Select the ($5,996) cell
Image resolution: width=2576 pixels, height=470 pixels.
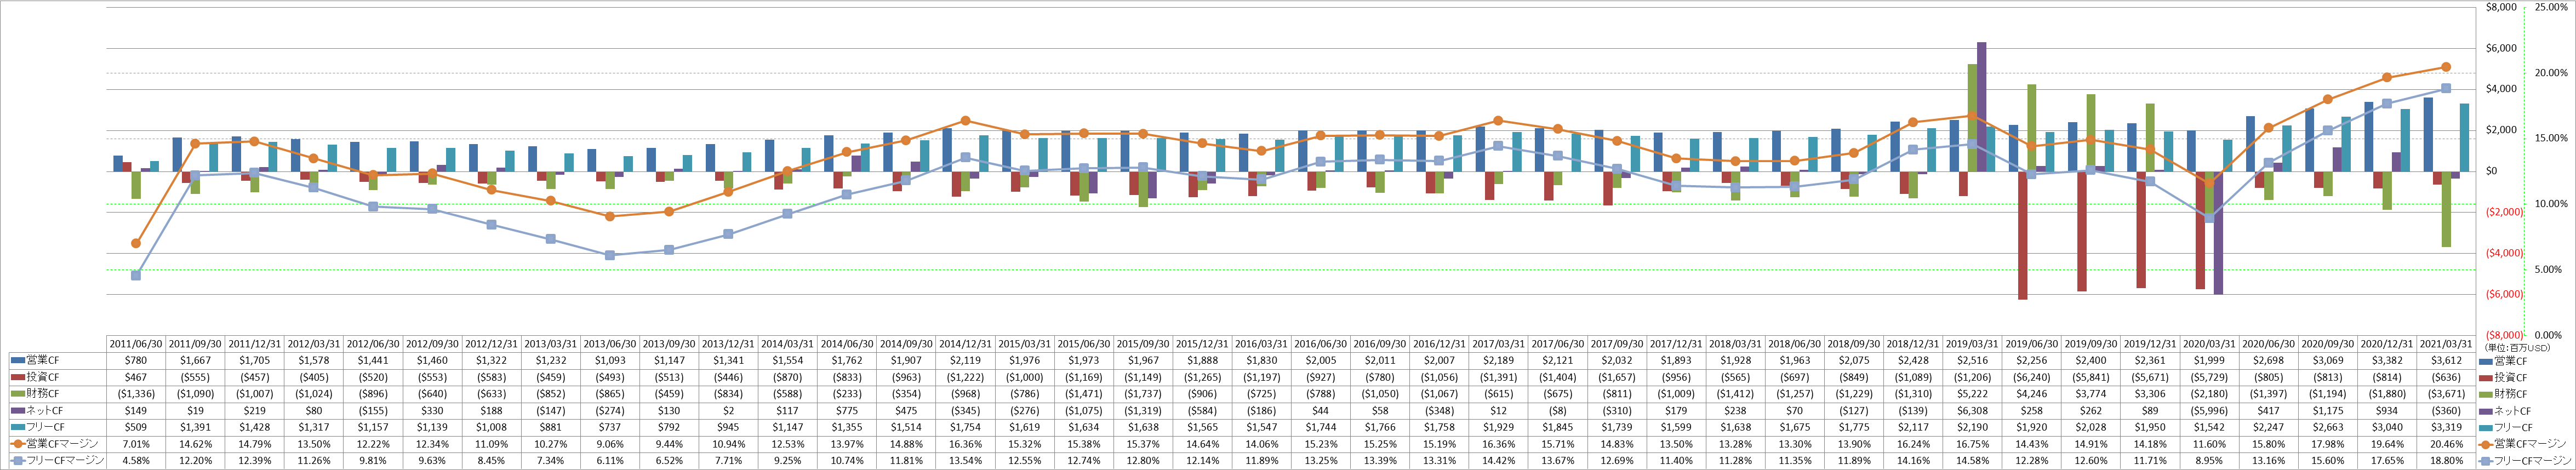pyautogui.click(x=2208, y=411)
